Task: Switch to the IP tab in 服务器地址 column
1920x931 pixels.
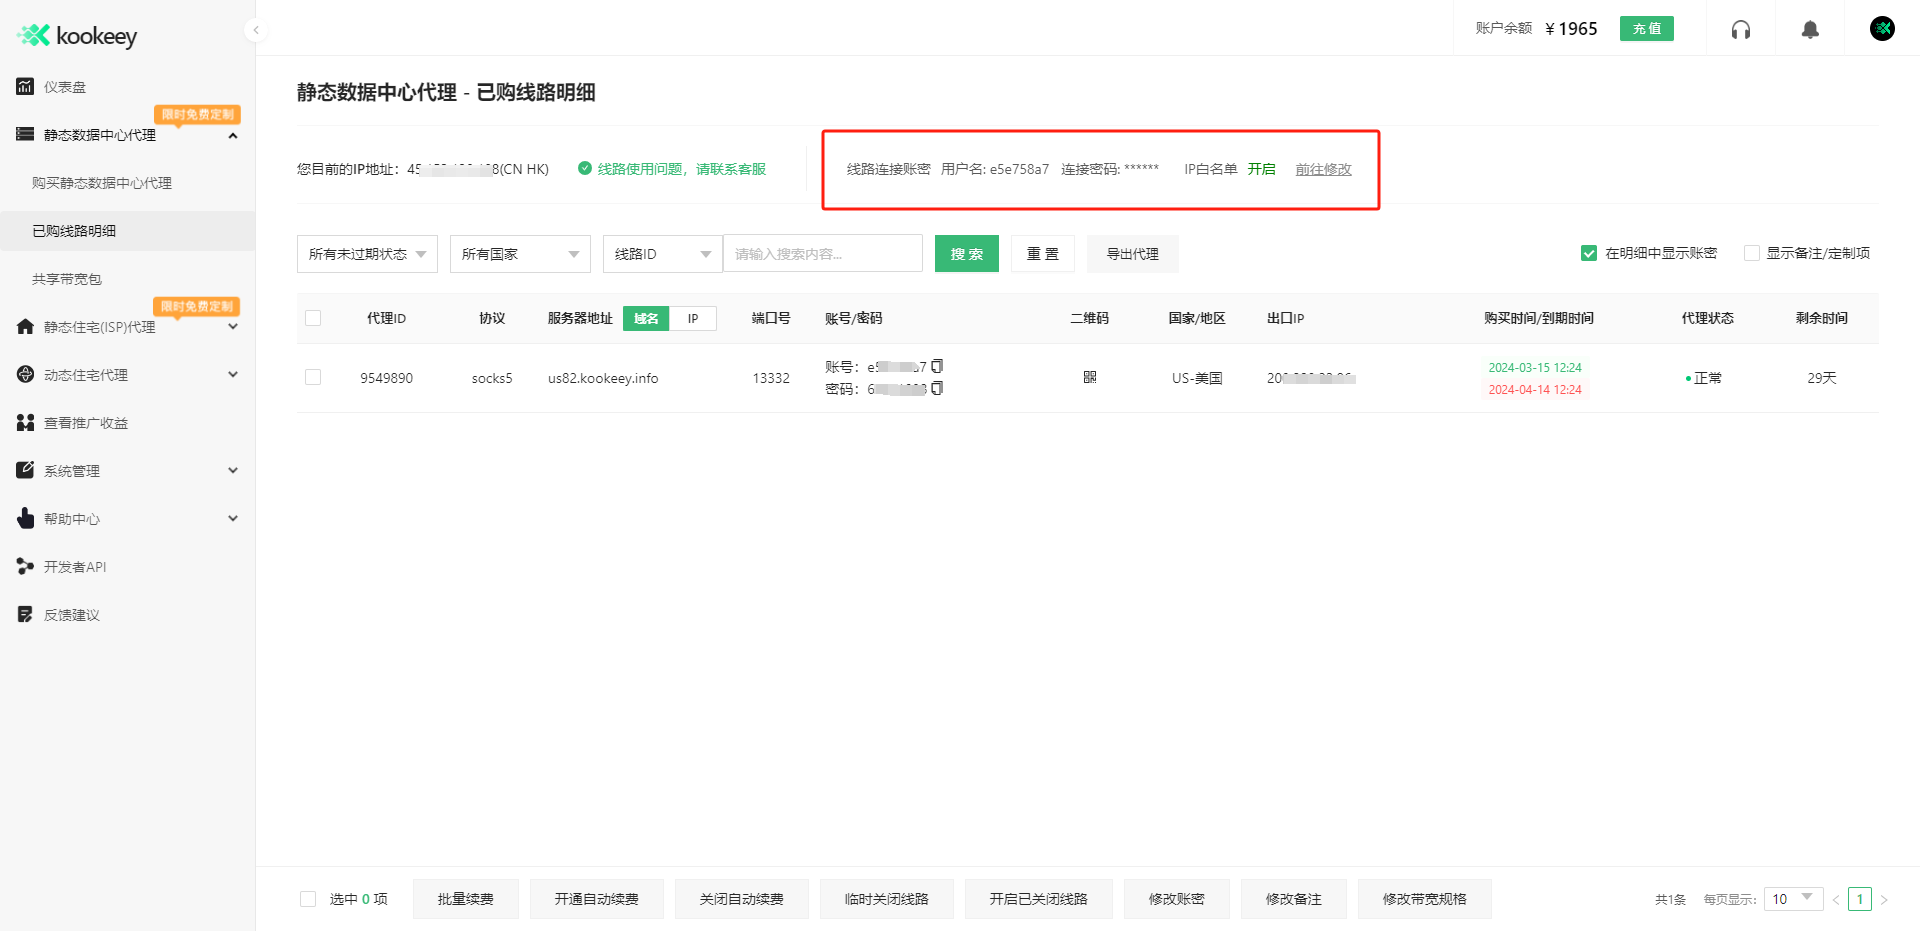Action: (693, 318)
